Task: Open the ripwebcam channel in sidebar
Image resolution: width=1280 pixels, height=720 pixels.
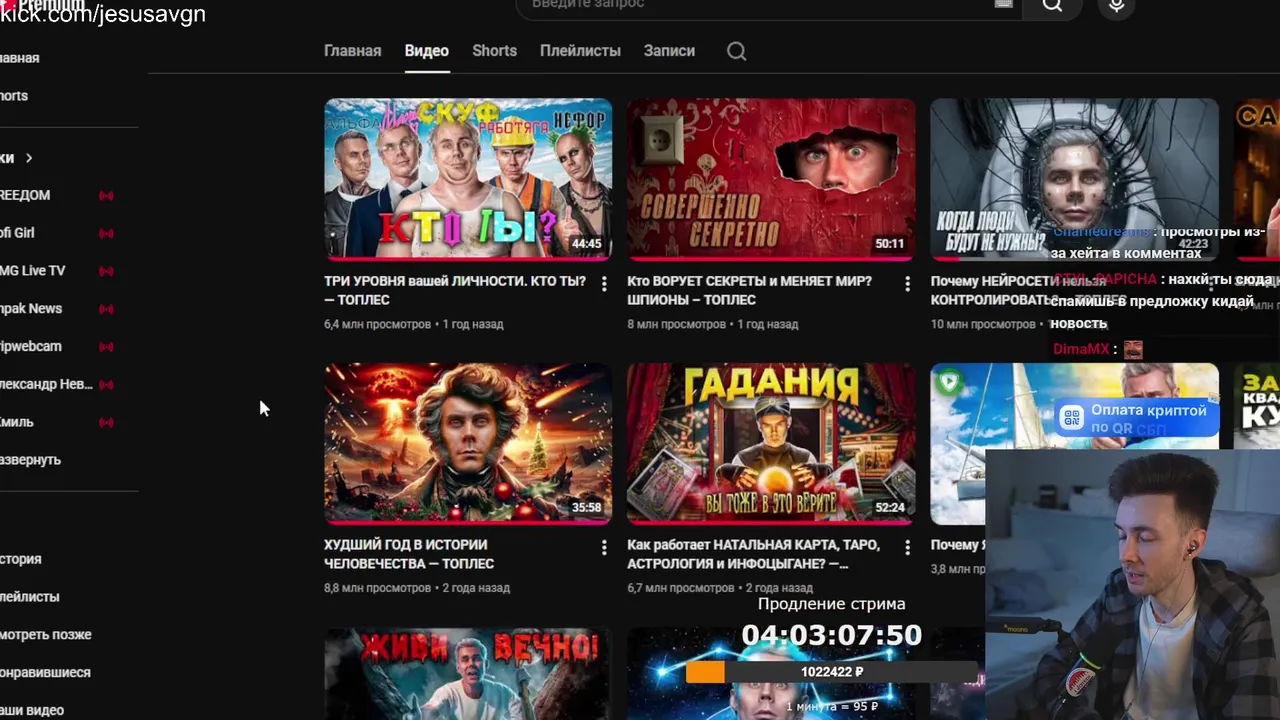Action: click(31, 347)
